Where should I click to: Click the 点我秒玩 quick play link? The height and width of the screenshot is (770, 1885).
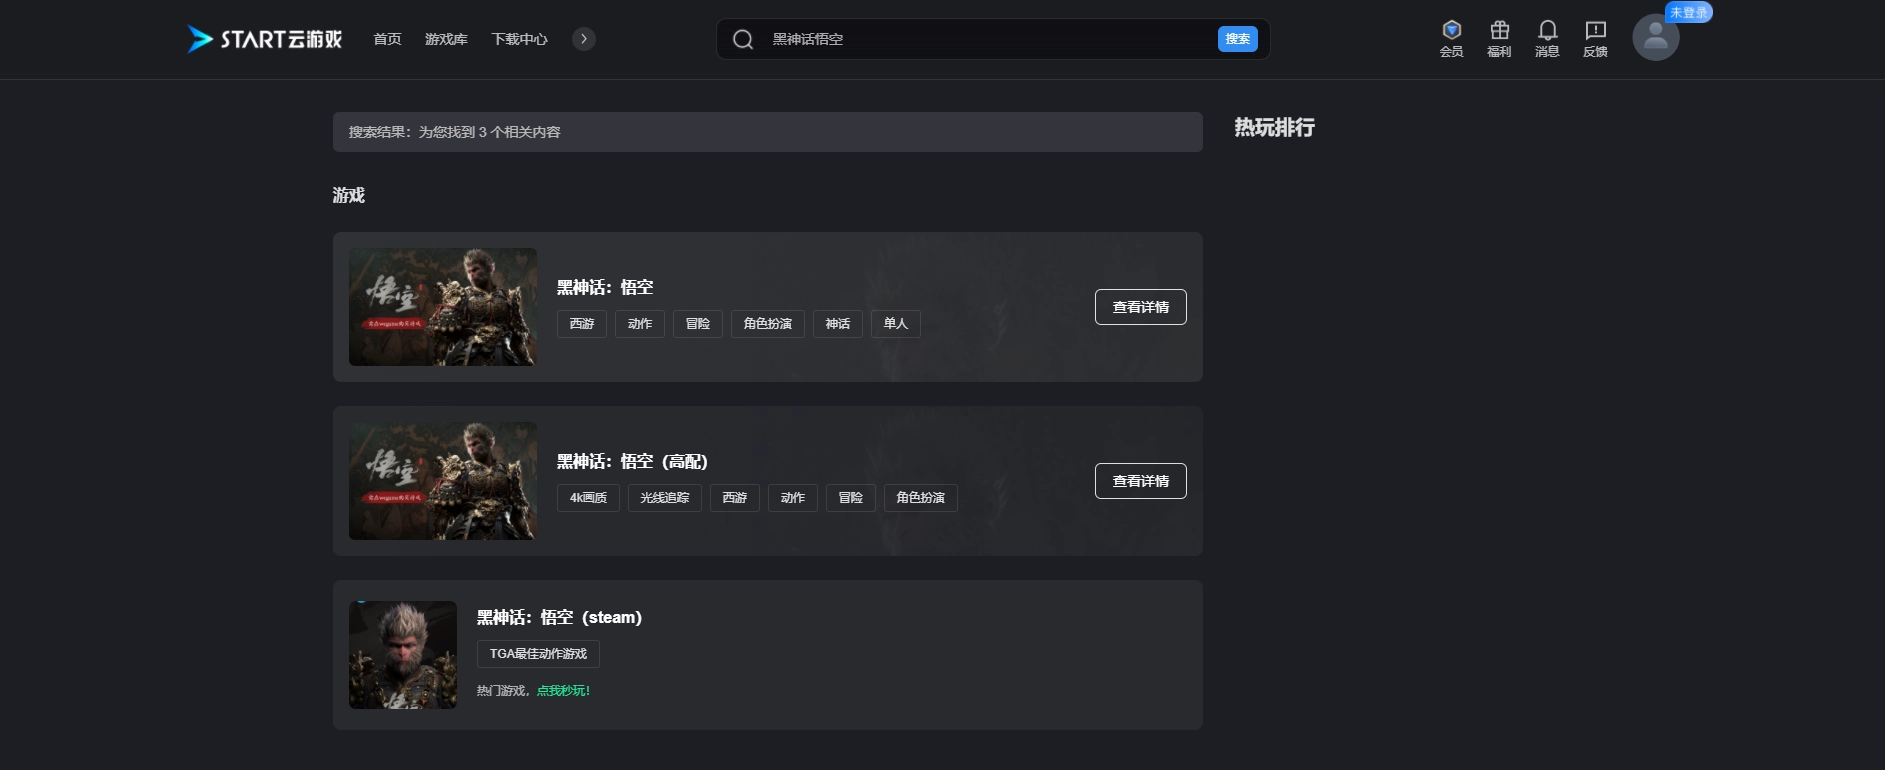[563, 691]
